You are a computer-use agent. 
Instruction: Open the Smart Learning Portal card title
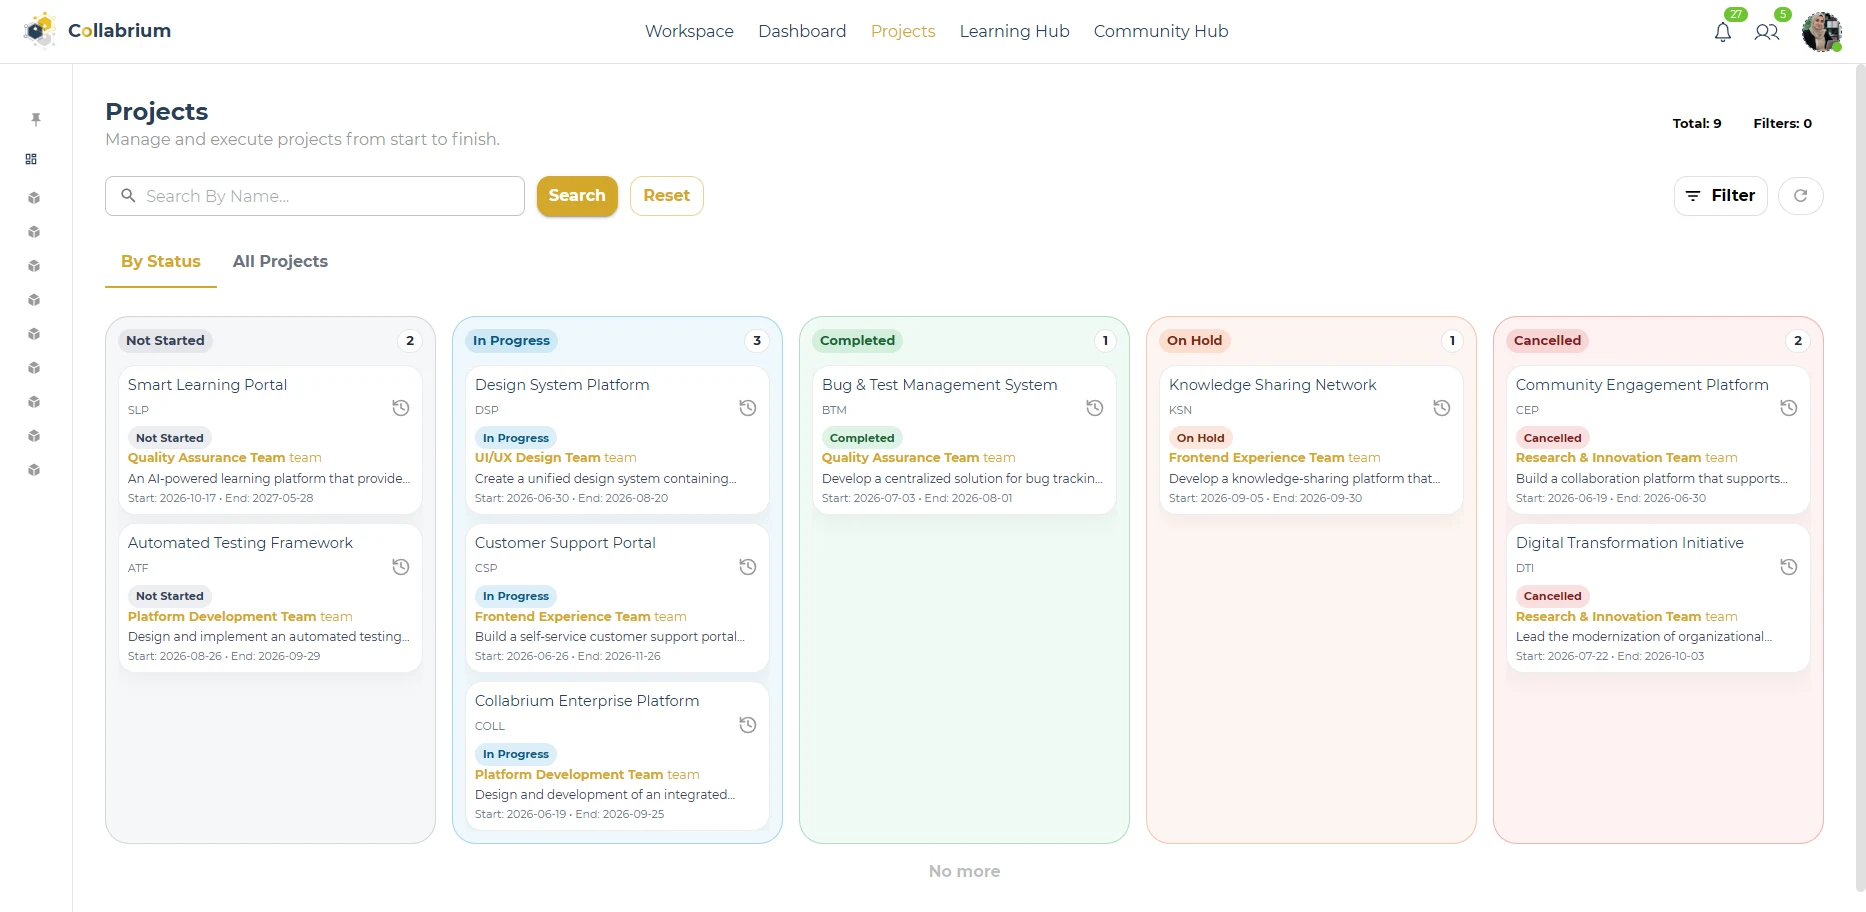[207, 385]
